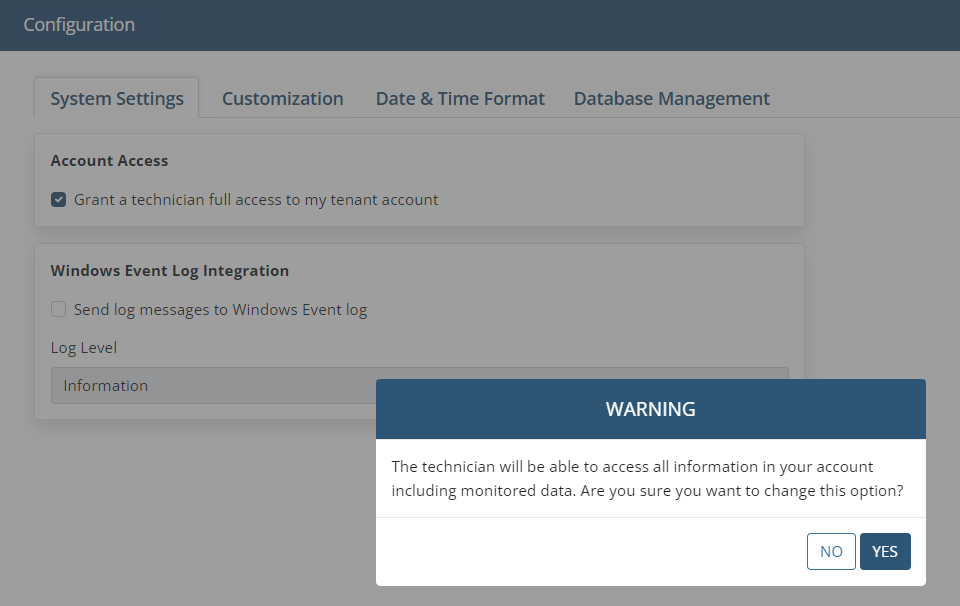Image resolution: width=960 pixels, height=606 pixels.
Task: Confirm the warning by clicking YES
Action: click(885, 552)
